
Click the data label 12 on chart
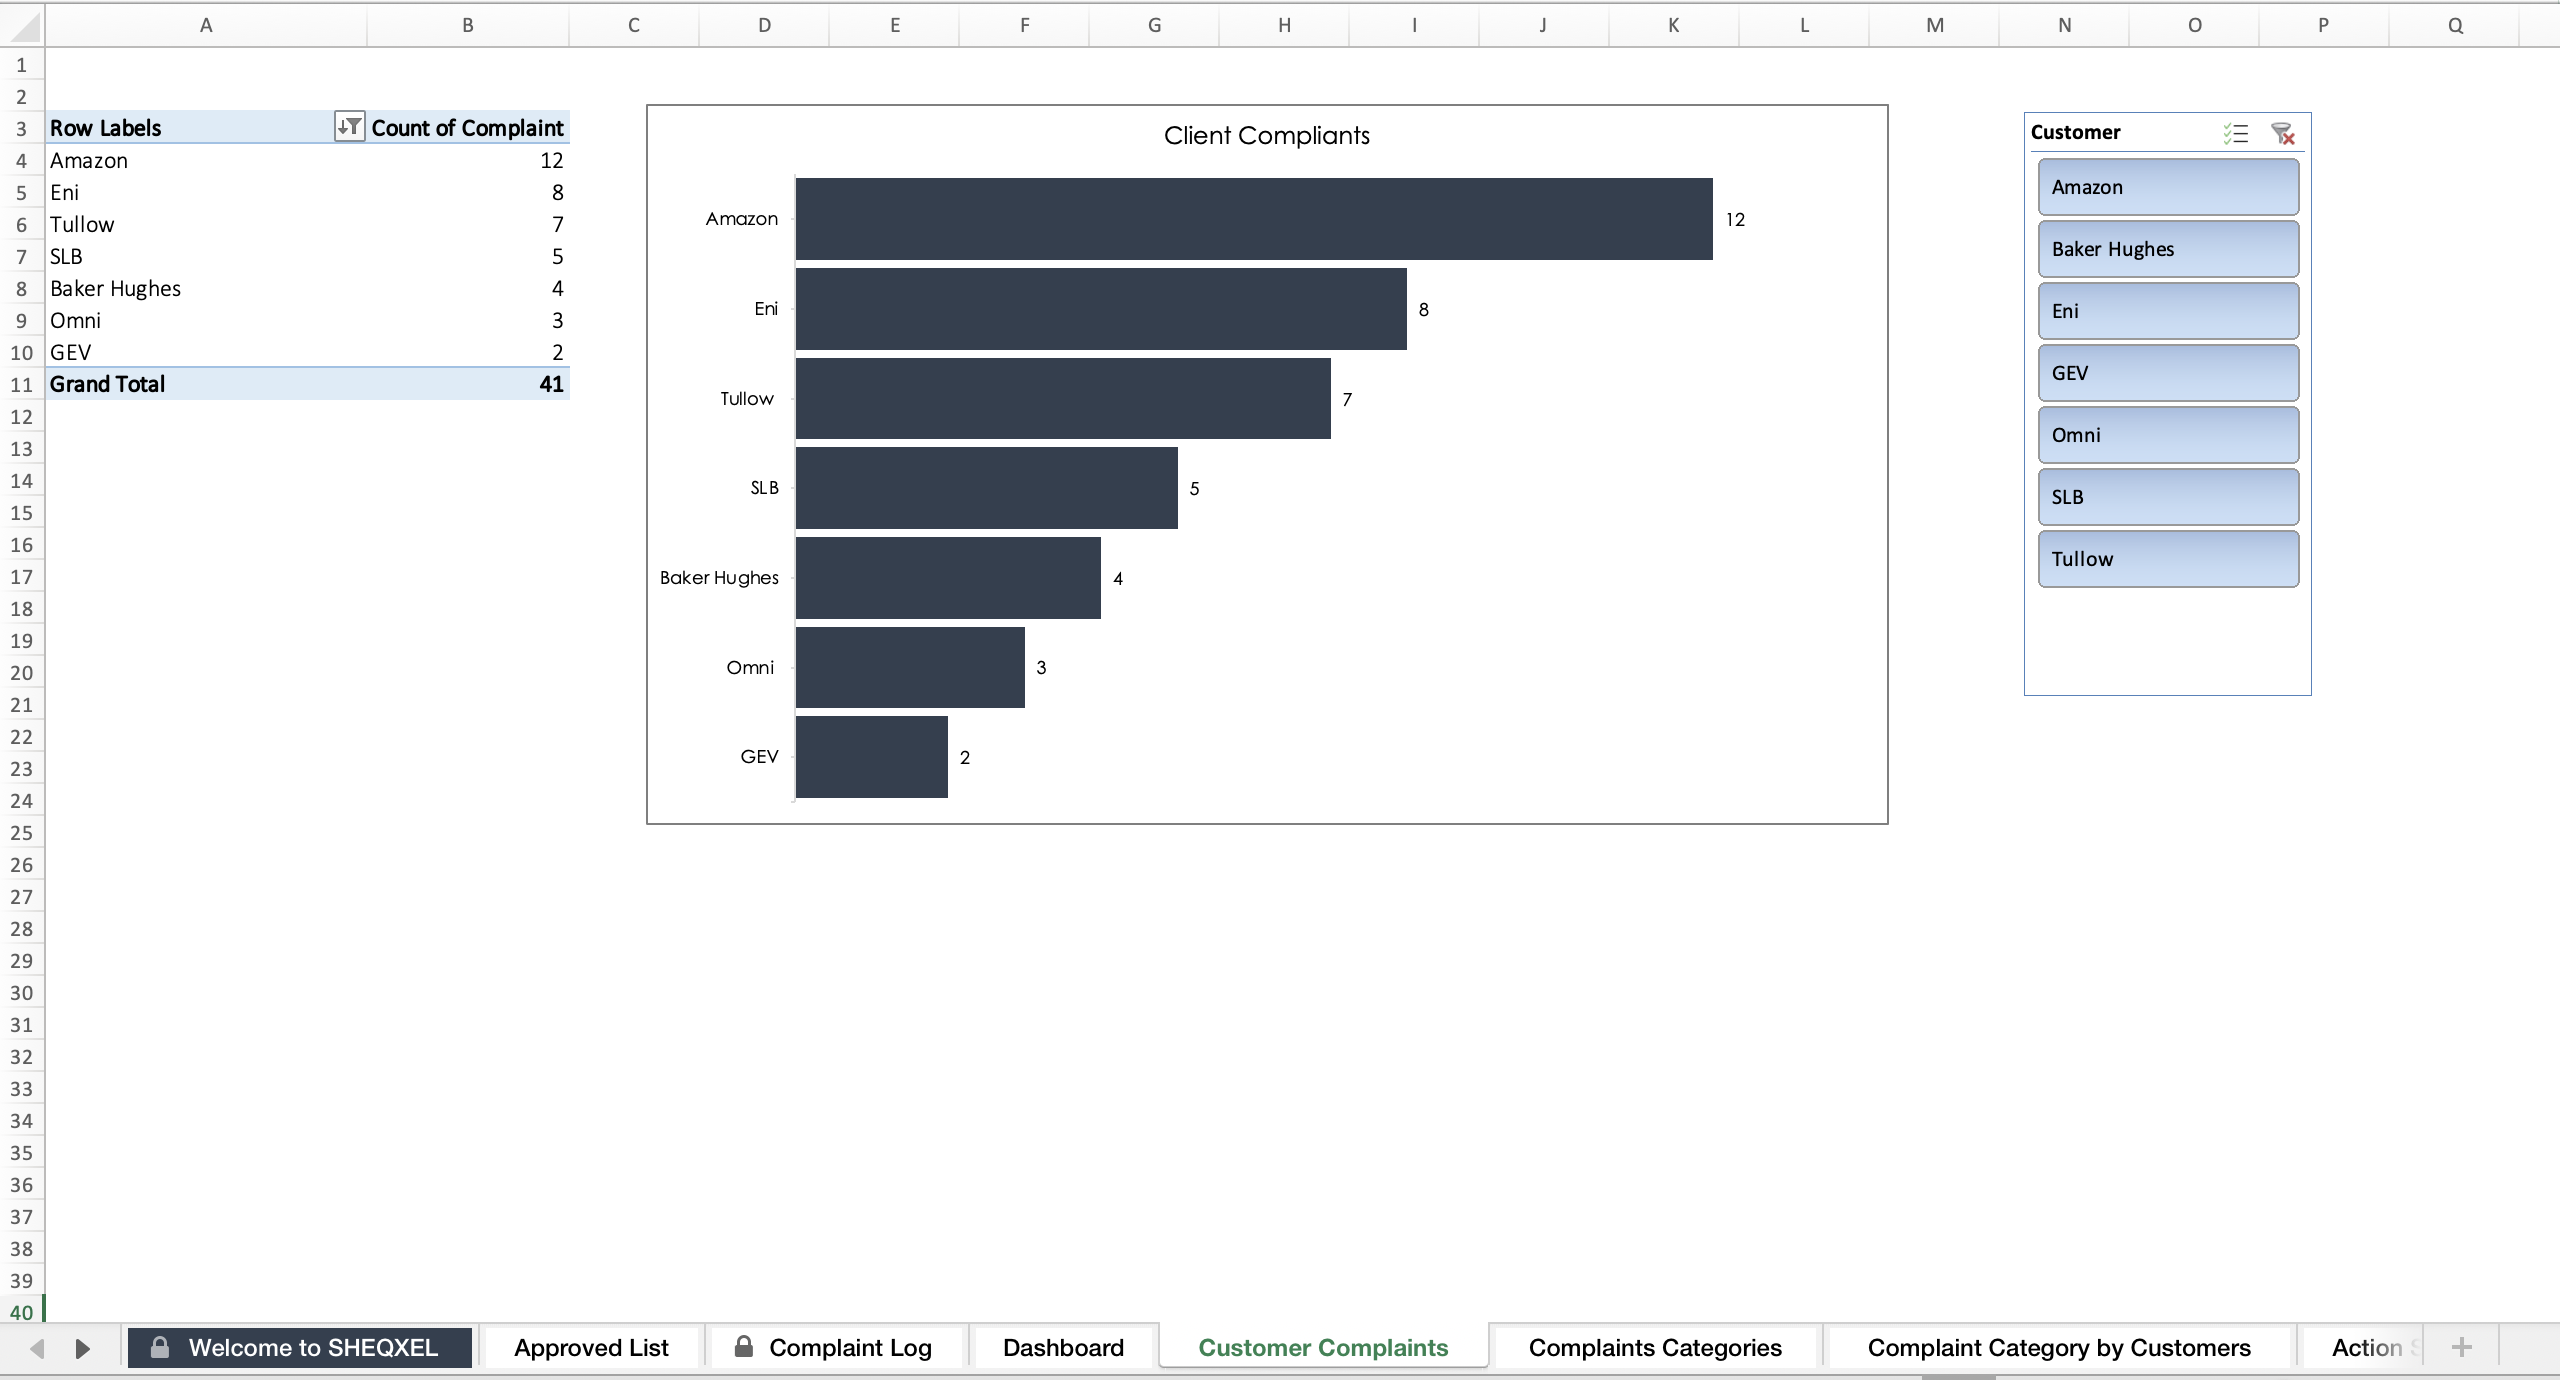1735,219
